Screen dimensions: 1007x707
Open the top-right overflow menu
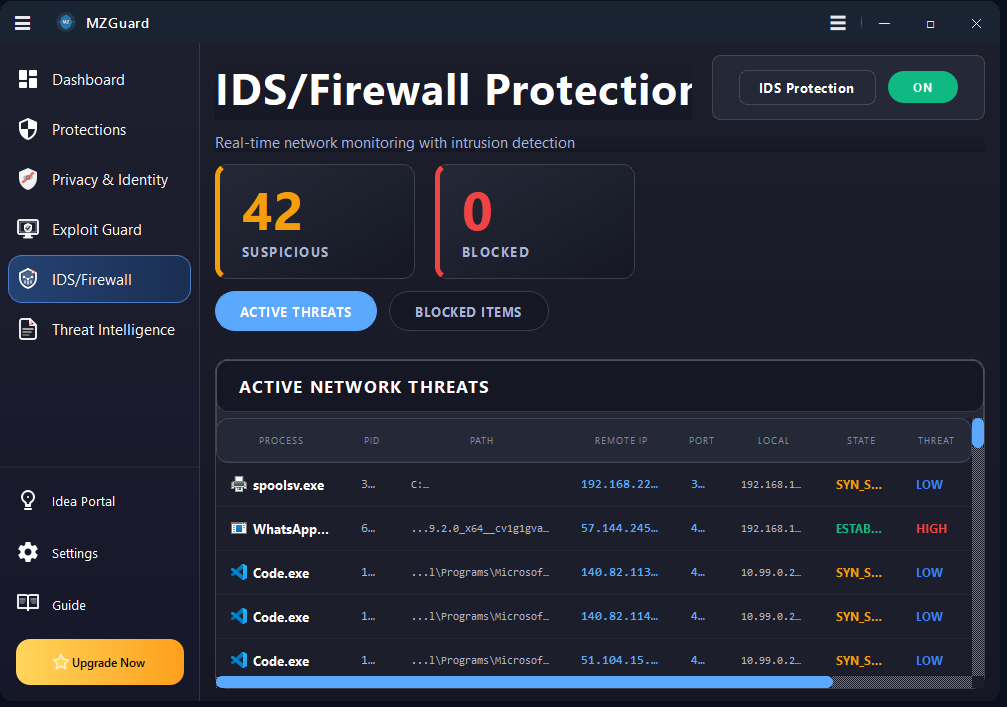point(838,22)
